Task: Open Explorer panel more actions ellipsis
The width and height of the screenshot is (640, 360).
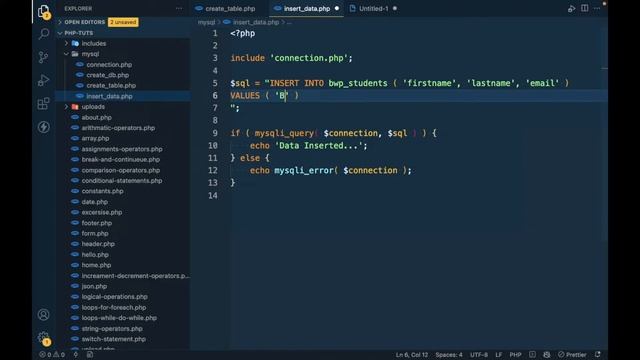Action: 179,8
